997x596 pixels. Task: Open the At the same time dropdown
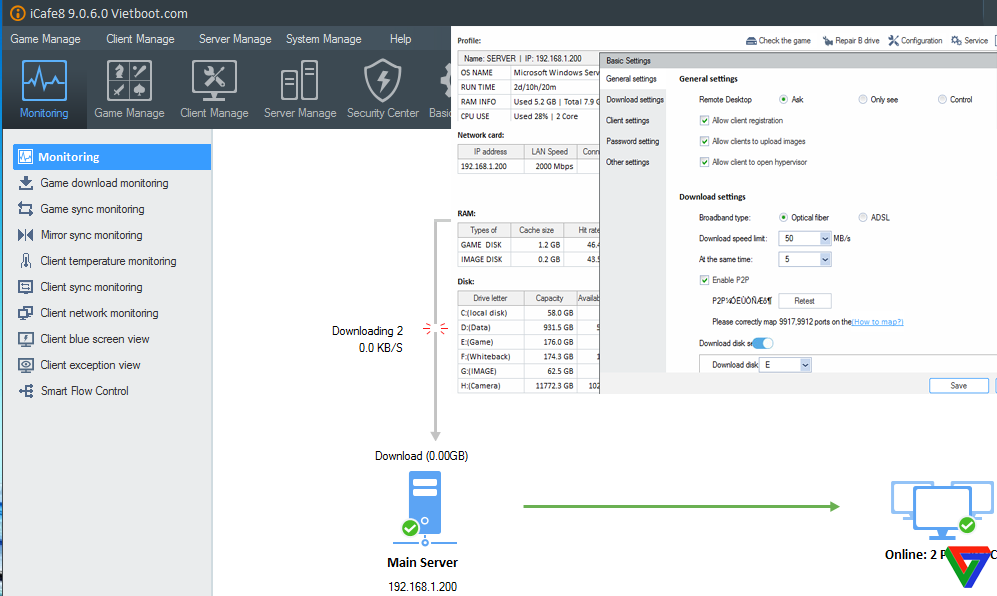pos(825,259)
